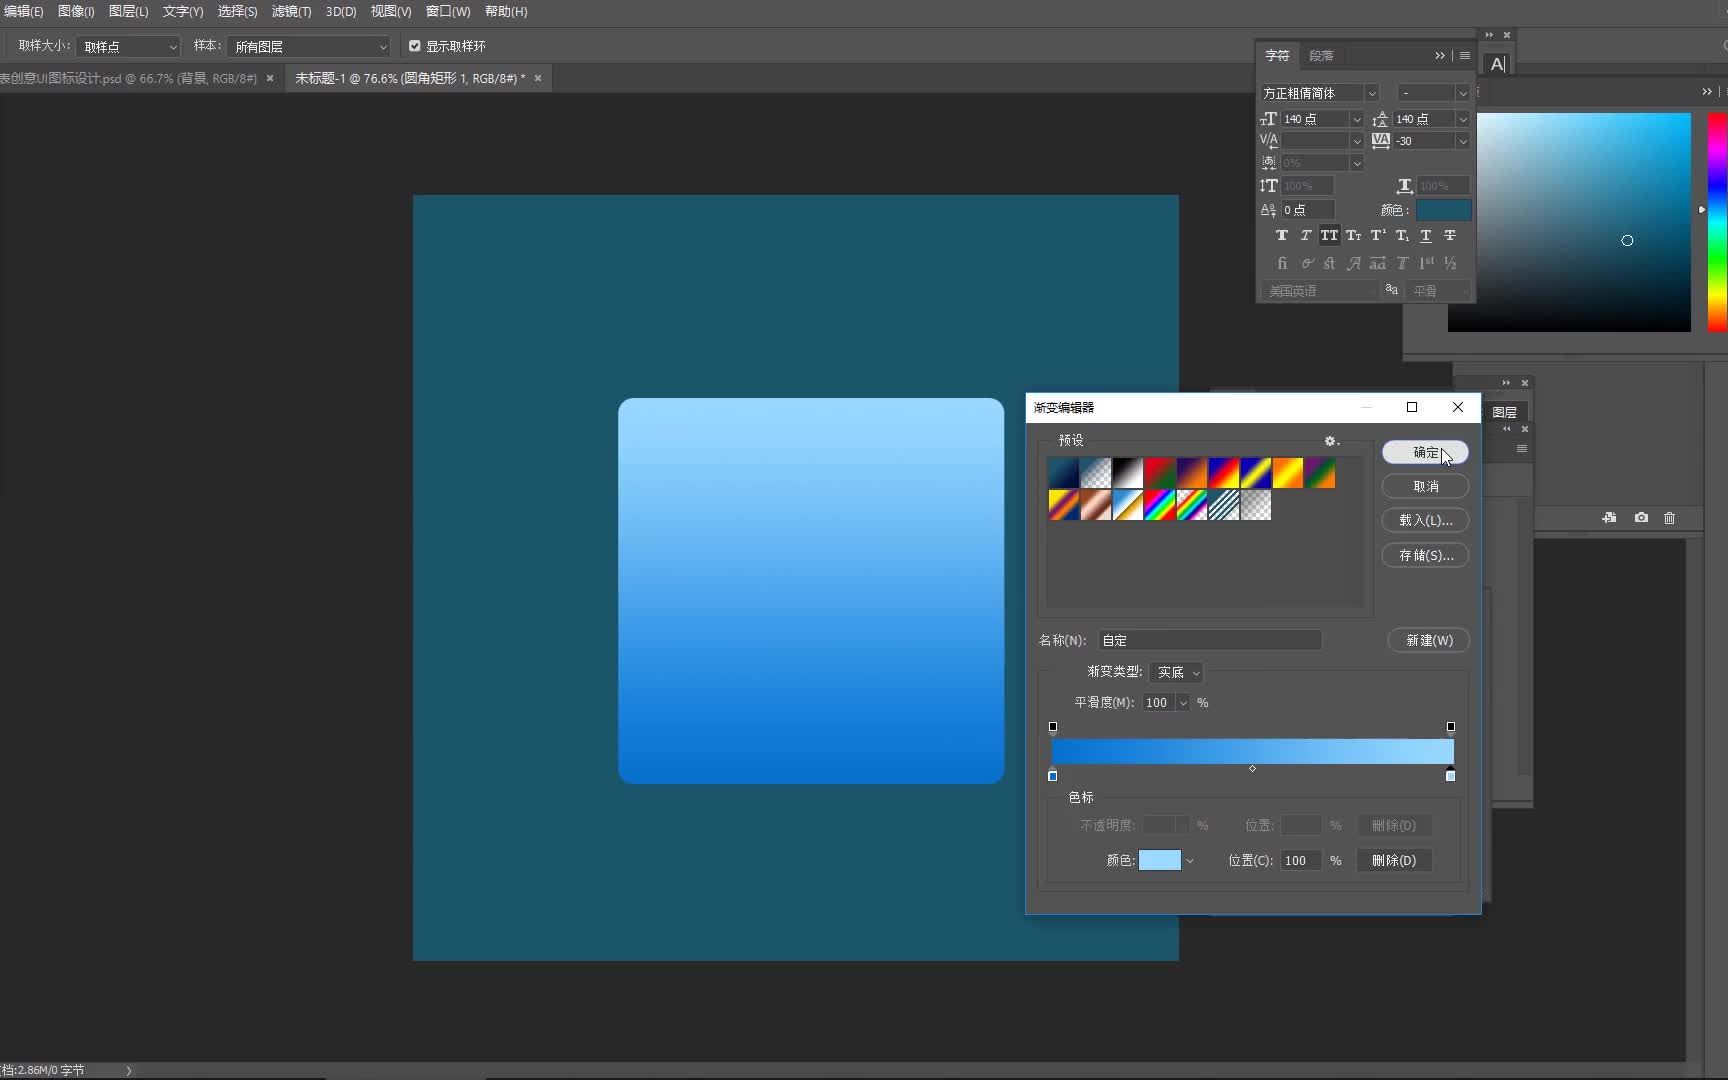
Task: Switch to the 未标题-1 document tab
Action: [x=410, y=78]
